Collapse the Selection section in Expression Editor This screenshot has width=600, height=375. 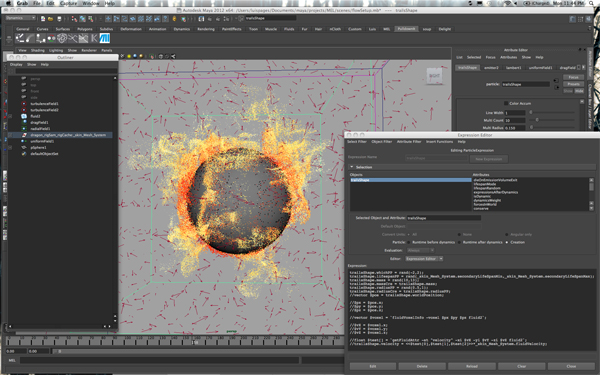pos(352,167)
